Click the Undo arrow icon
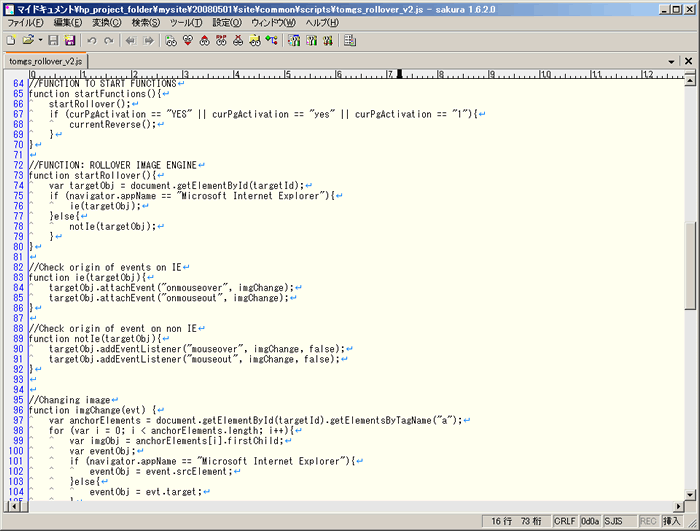The image size is (700, 531). click(x=91, y=41)
